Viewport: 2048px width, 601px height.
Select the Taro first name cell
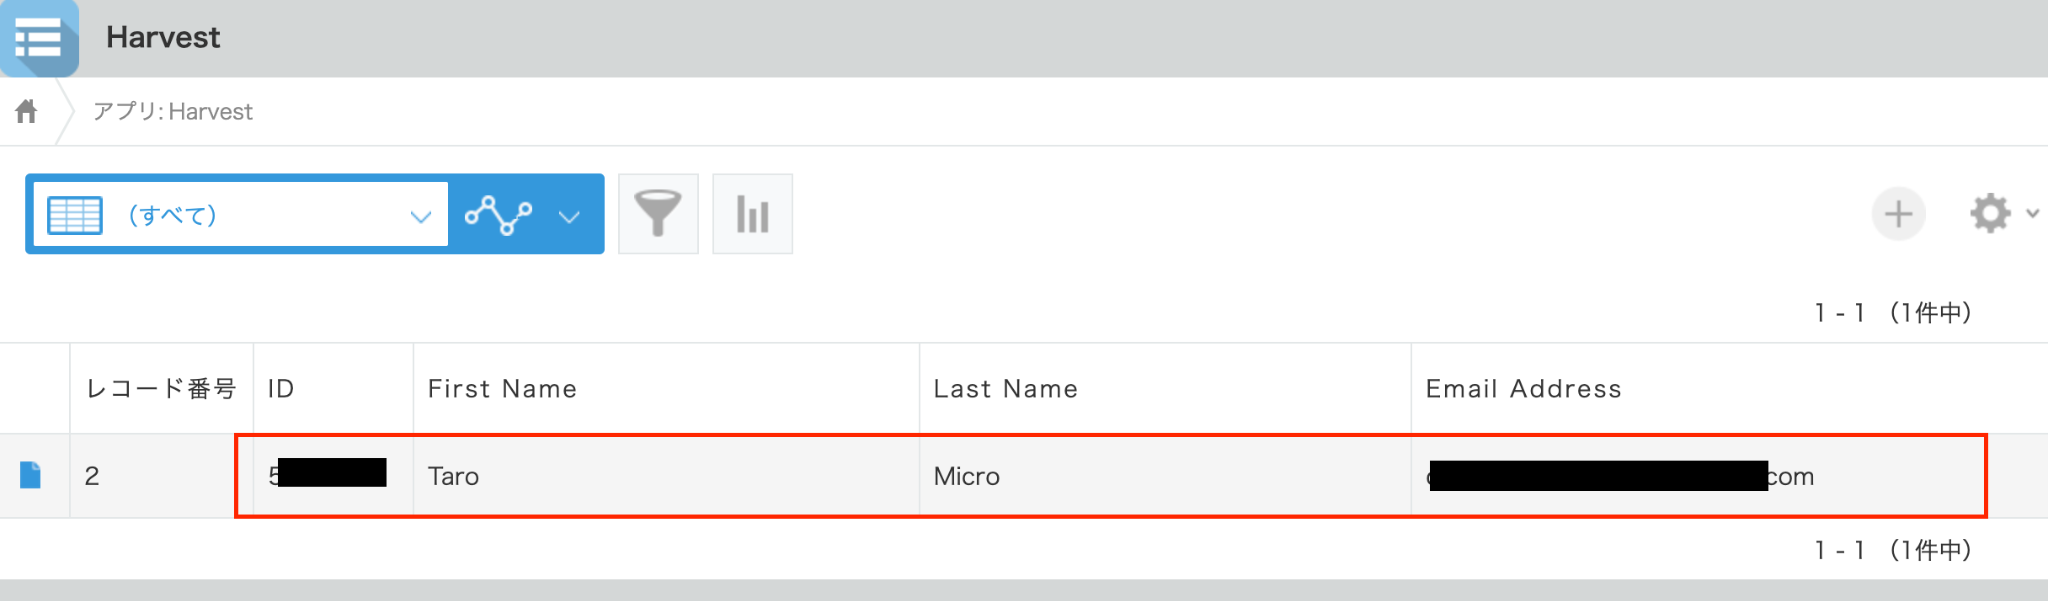[x=454, y=476]
